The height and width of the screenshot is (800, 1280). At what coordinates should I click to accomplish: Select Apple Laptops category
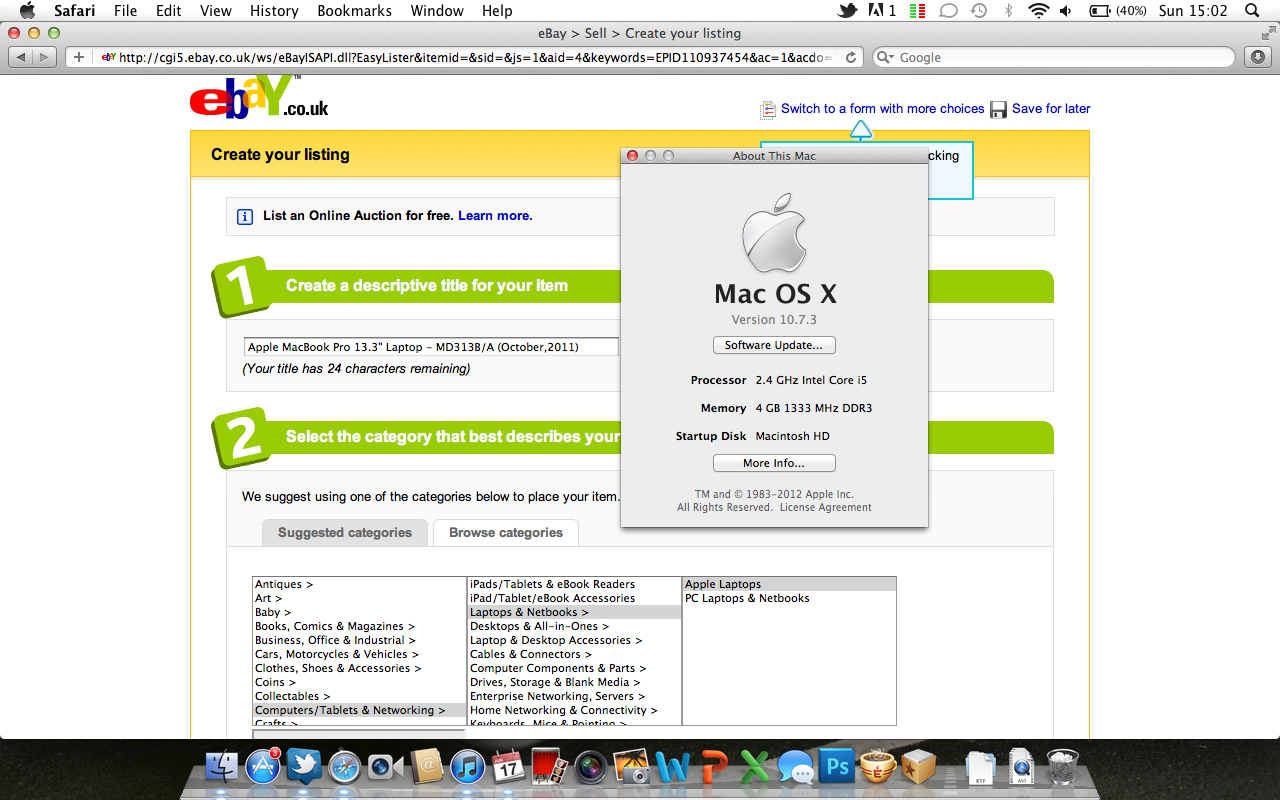pos(789,584)
